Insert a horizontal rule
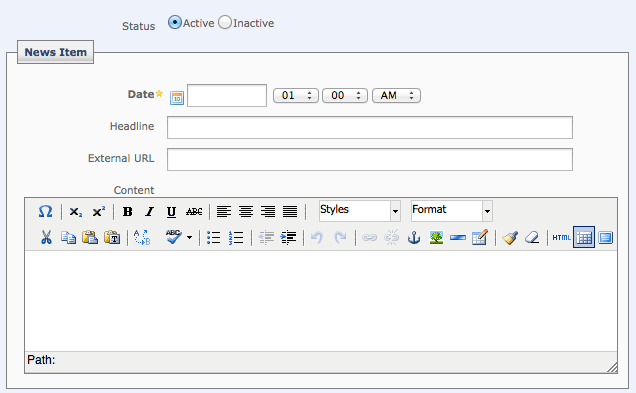Screen dimensions: 636x393 pyautogui.click(x=458, y=237)
